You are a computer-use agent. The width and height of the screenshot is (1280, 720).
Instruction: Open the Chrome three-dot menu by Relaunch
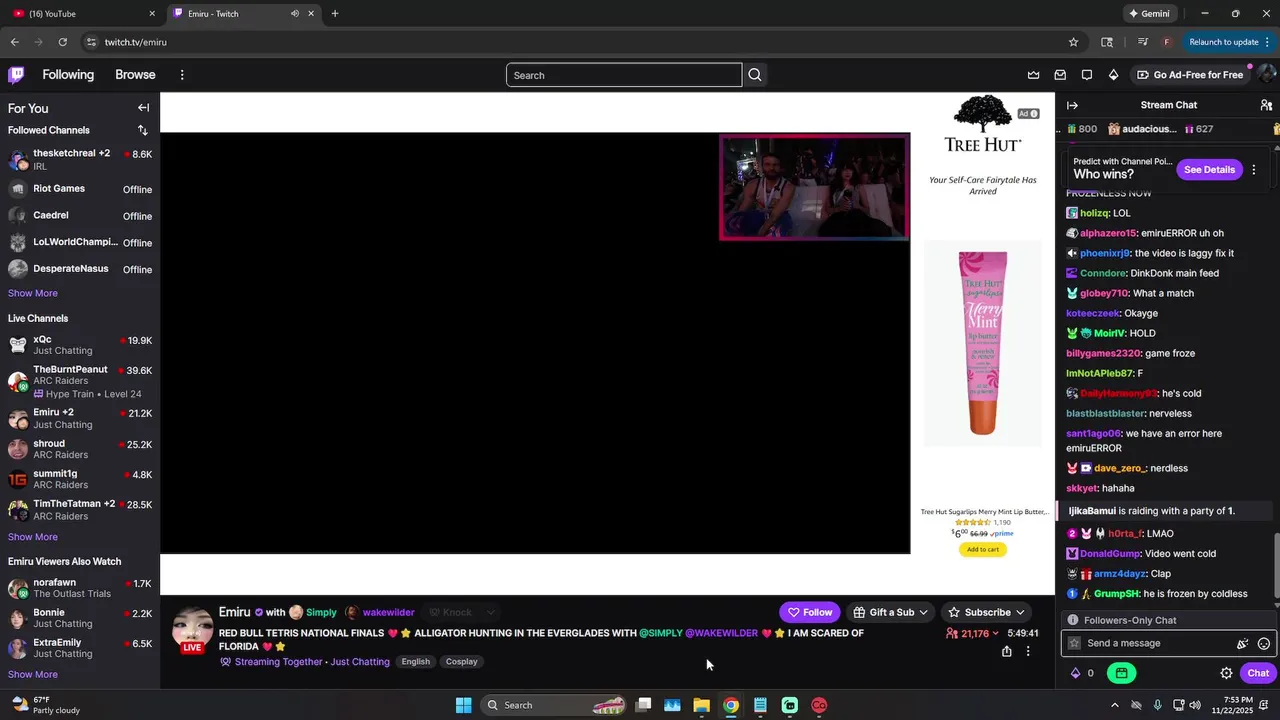(x=1267, y=42)
